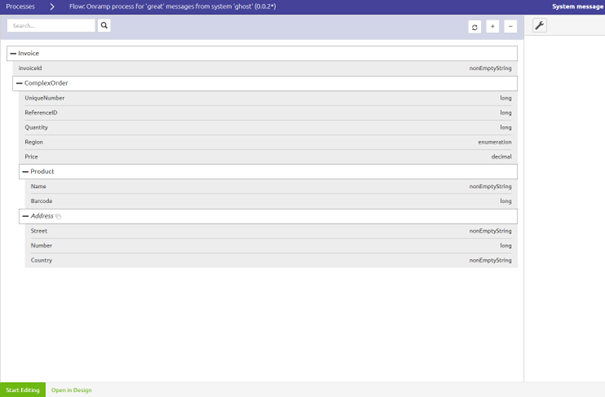The image size is (605, 397).
Task: Click the refresh icon in the toolbar
Action: tap(475, 27)
